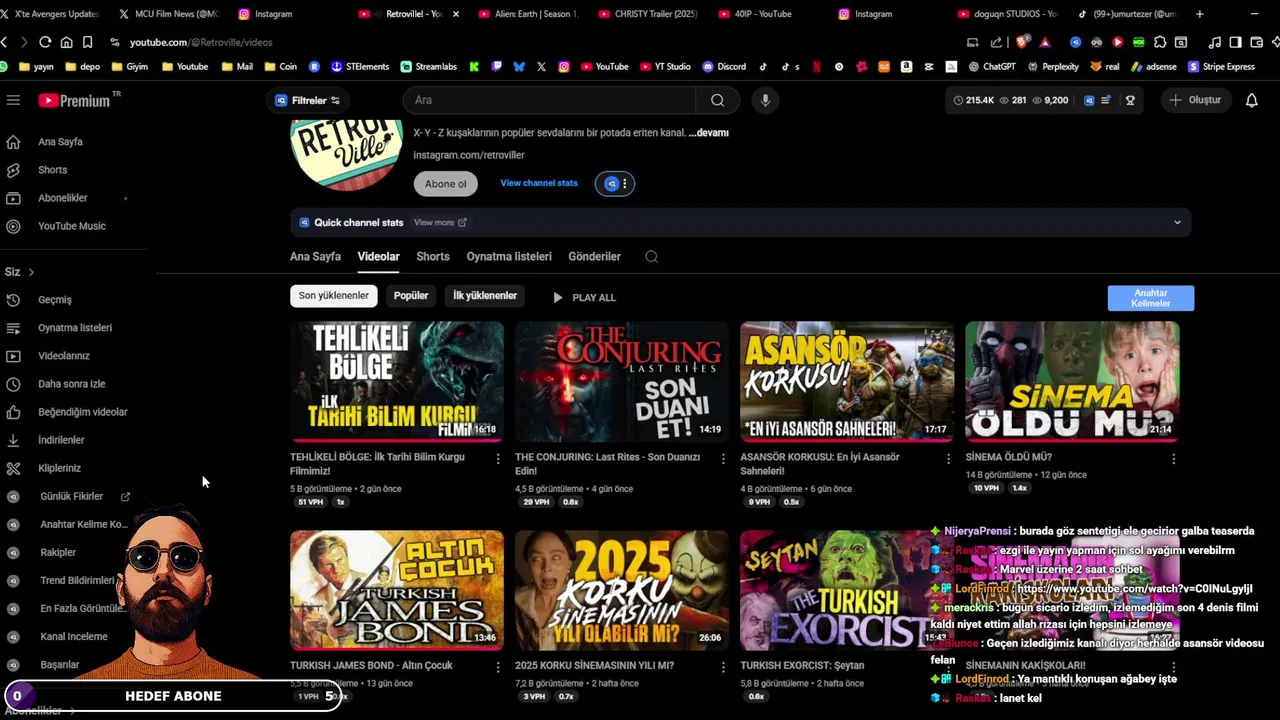Image resolution: width=1280 pixels, height=720 pixels.
Task: Open more options for SİNEMA ÖLDÜ MÜ video
Action: [x=1173, y=459]
